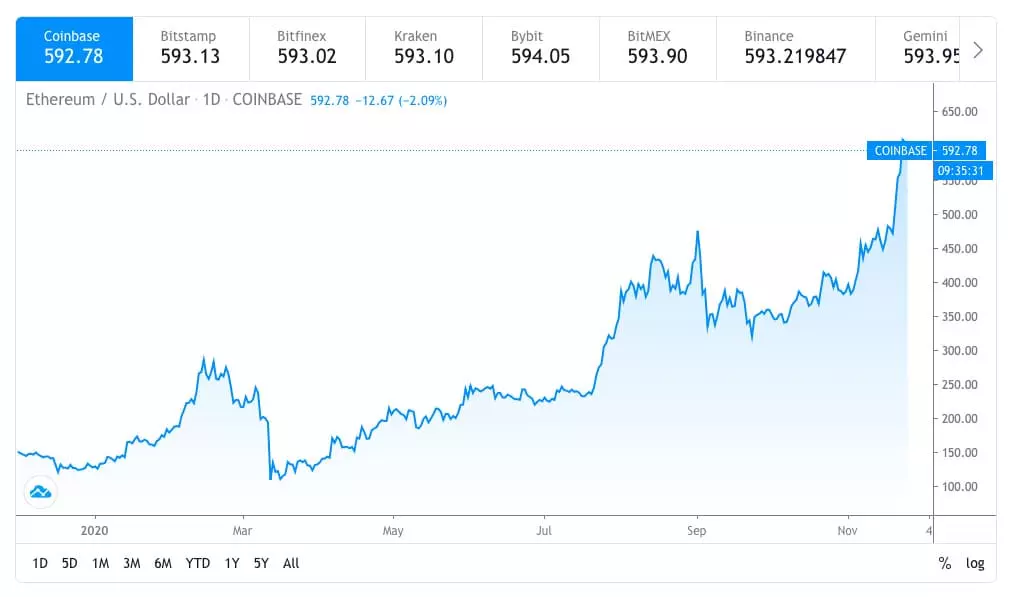Toggle log scale mode
The width and height of the screenshot is (1015, 597).
[x=975, y=563]
